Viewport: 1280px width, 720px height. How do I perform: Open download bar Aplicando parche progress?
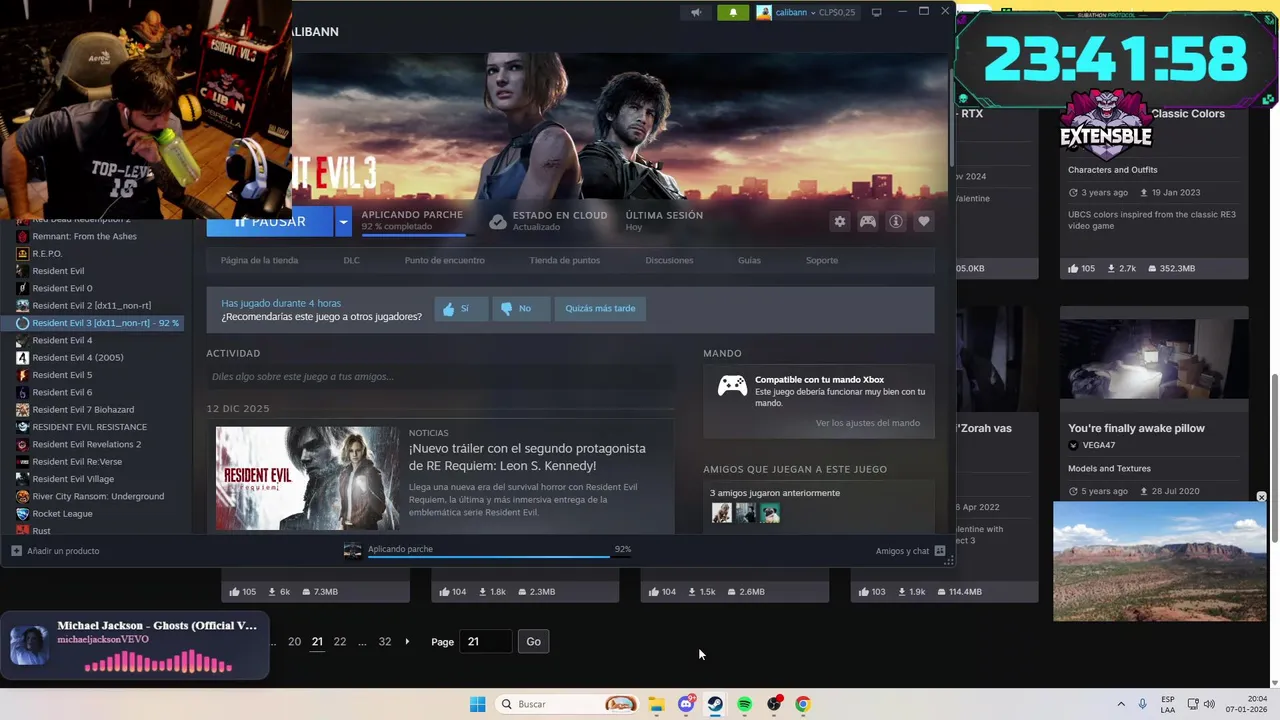[x=487, y=550]
